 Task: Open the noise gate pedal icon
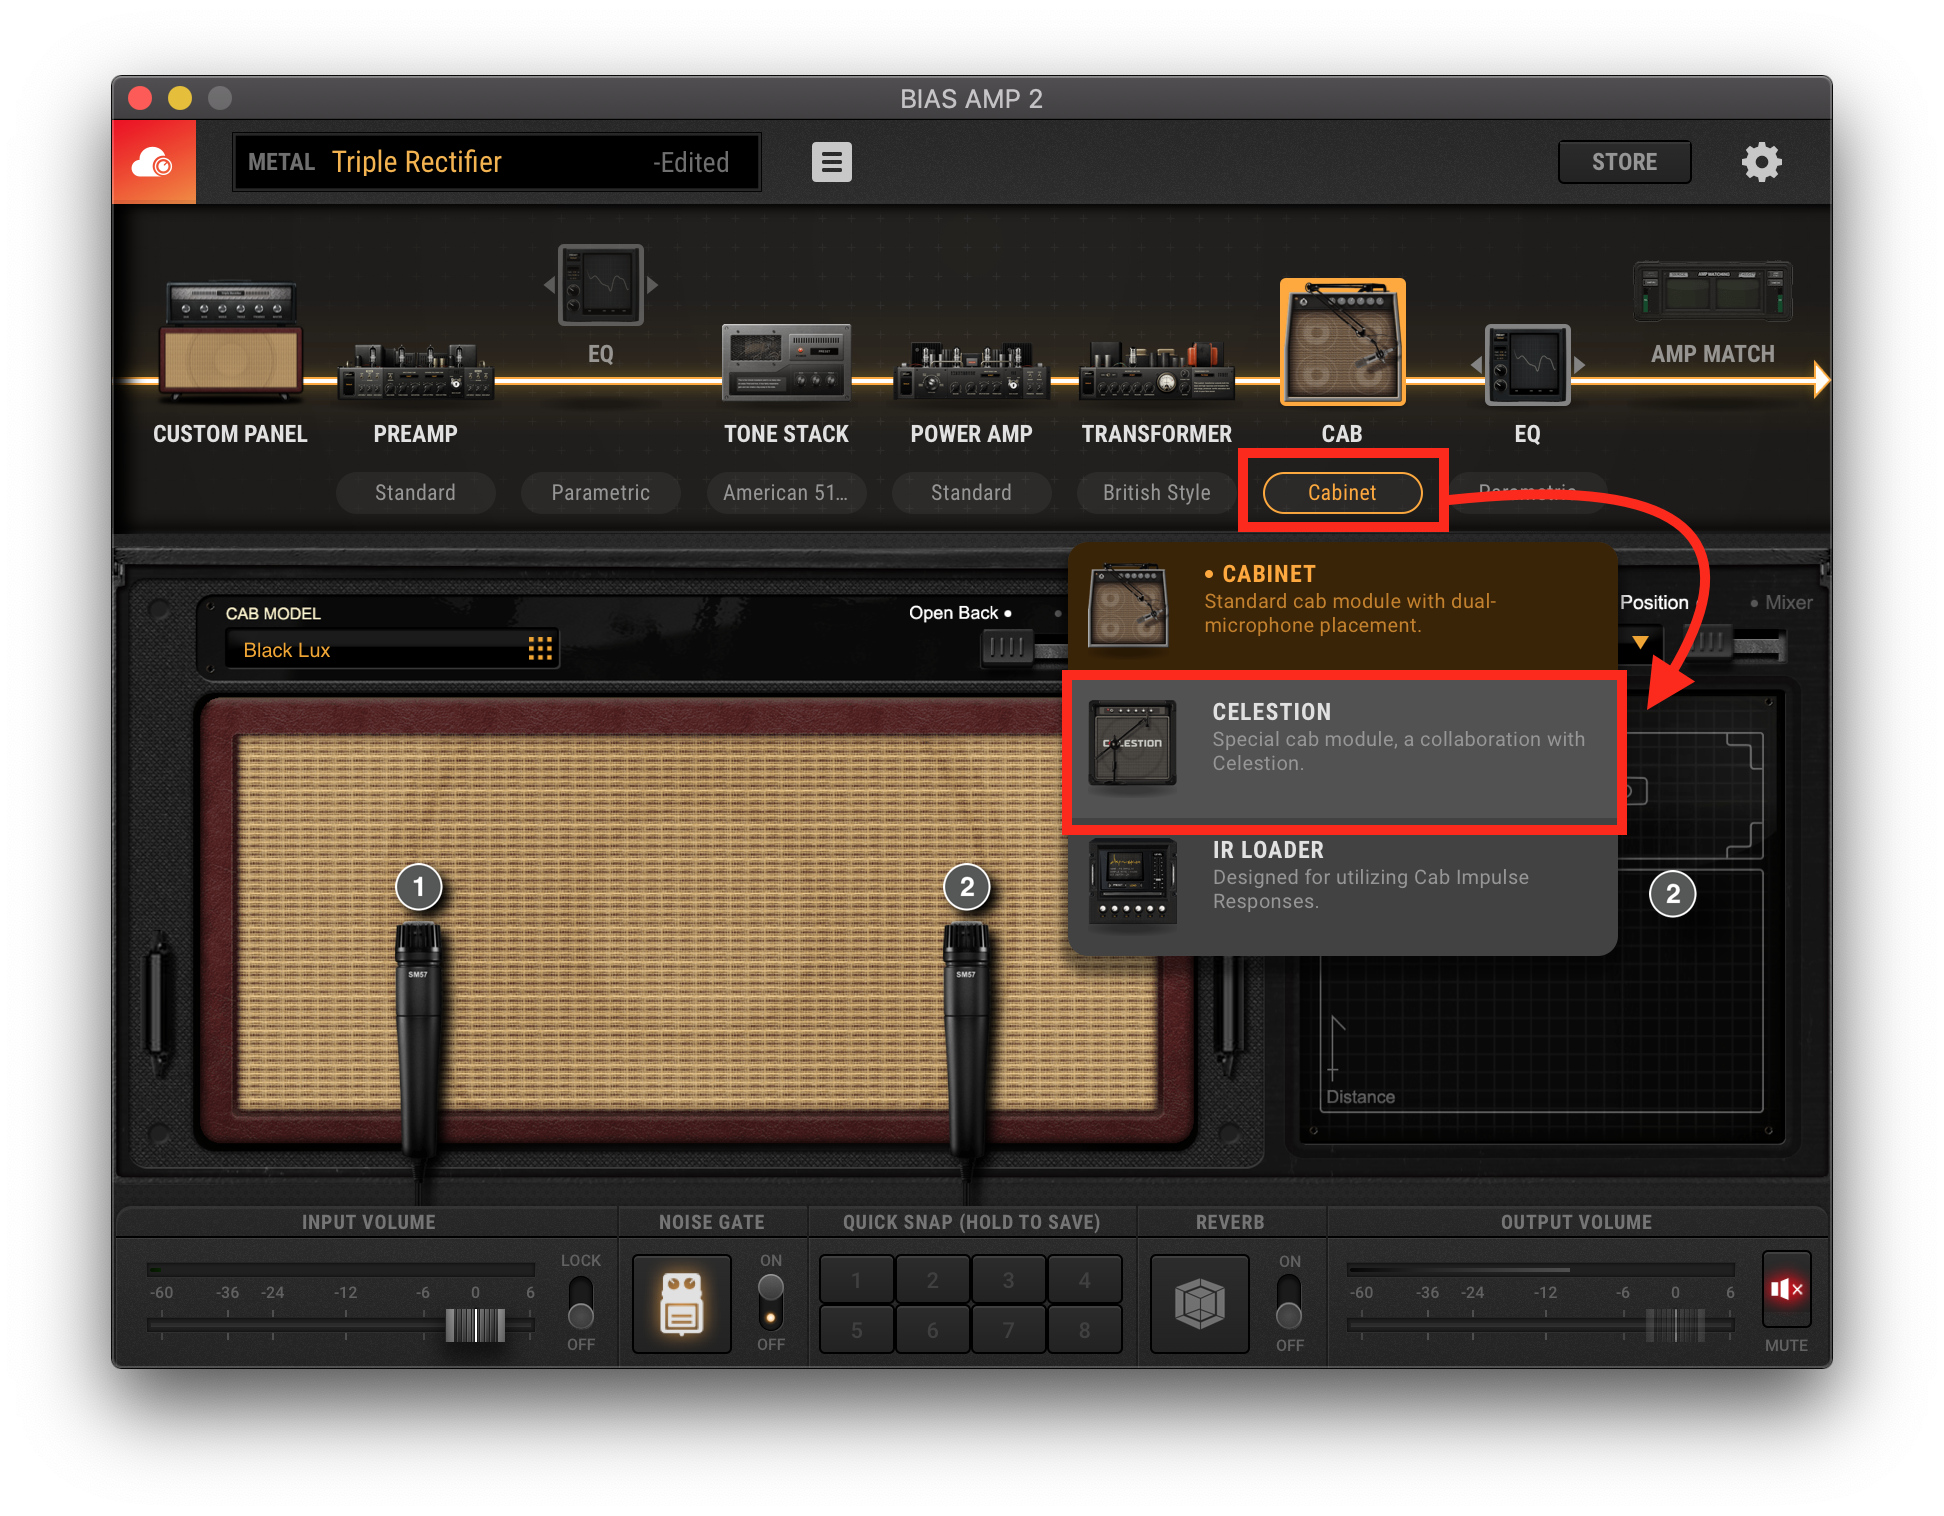point(682,1304)
